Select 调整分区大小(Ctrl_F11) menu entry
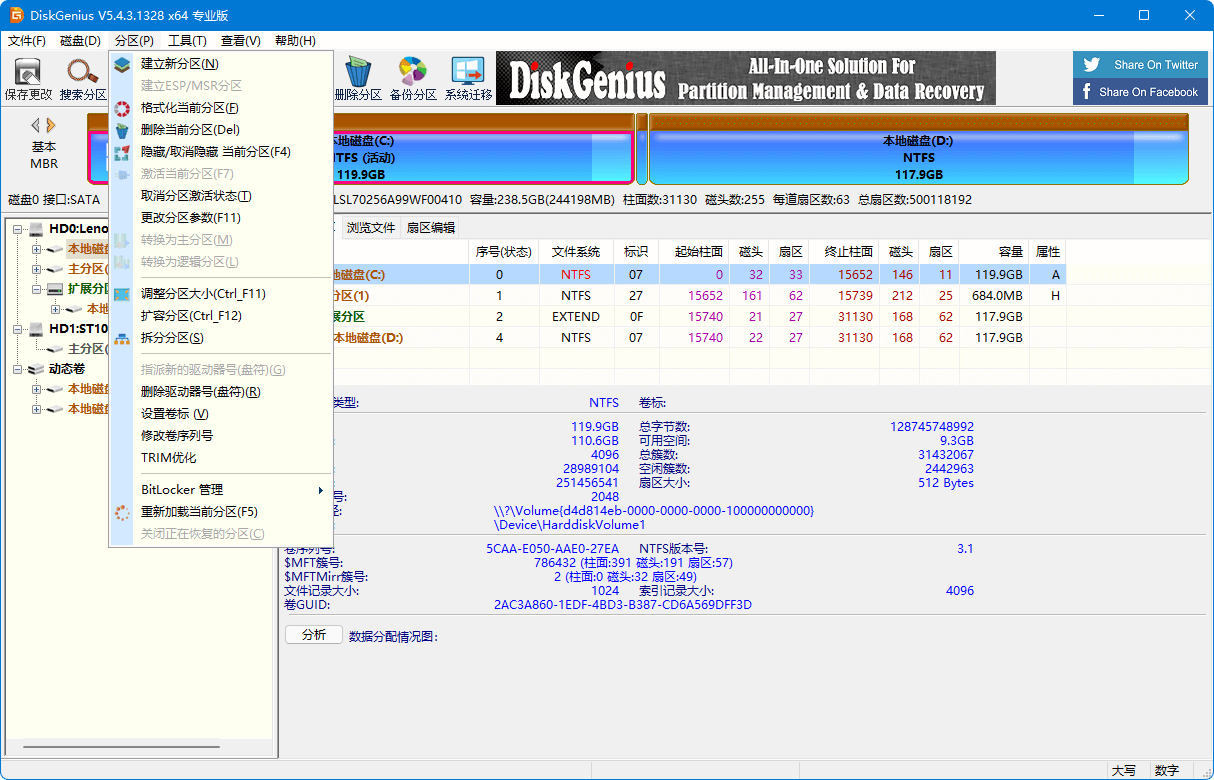This screenshot has width=1214, height=780. pyautogui.click(x=221, y=294)
